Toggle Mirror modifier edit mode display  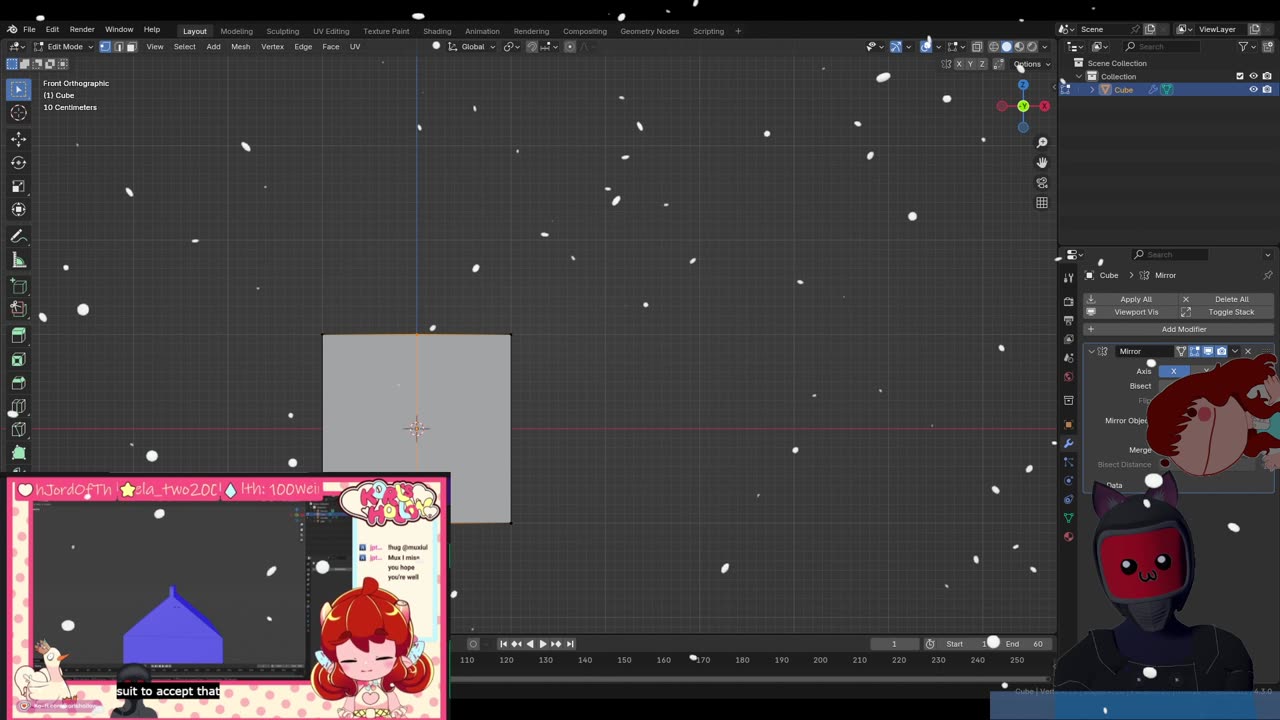click(1195, 351)
